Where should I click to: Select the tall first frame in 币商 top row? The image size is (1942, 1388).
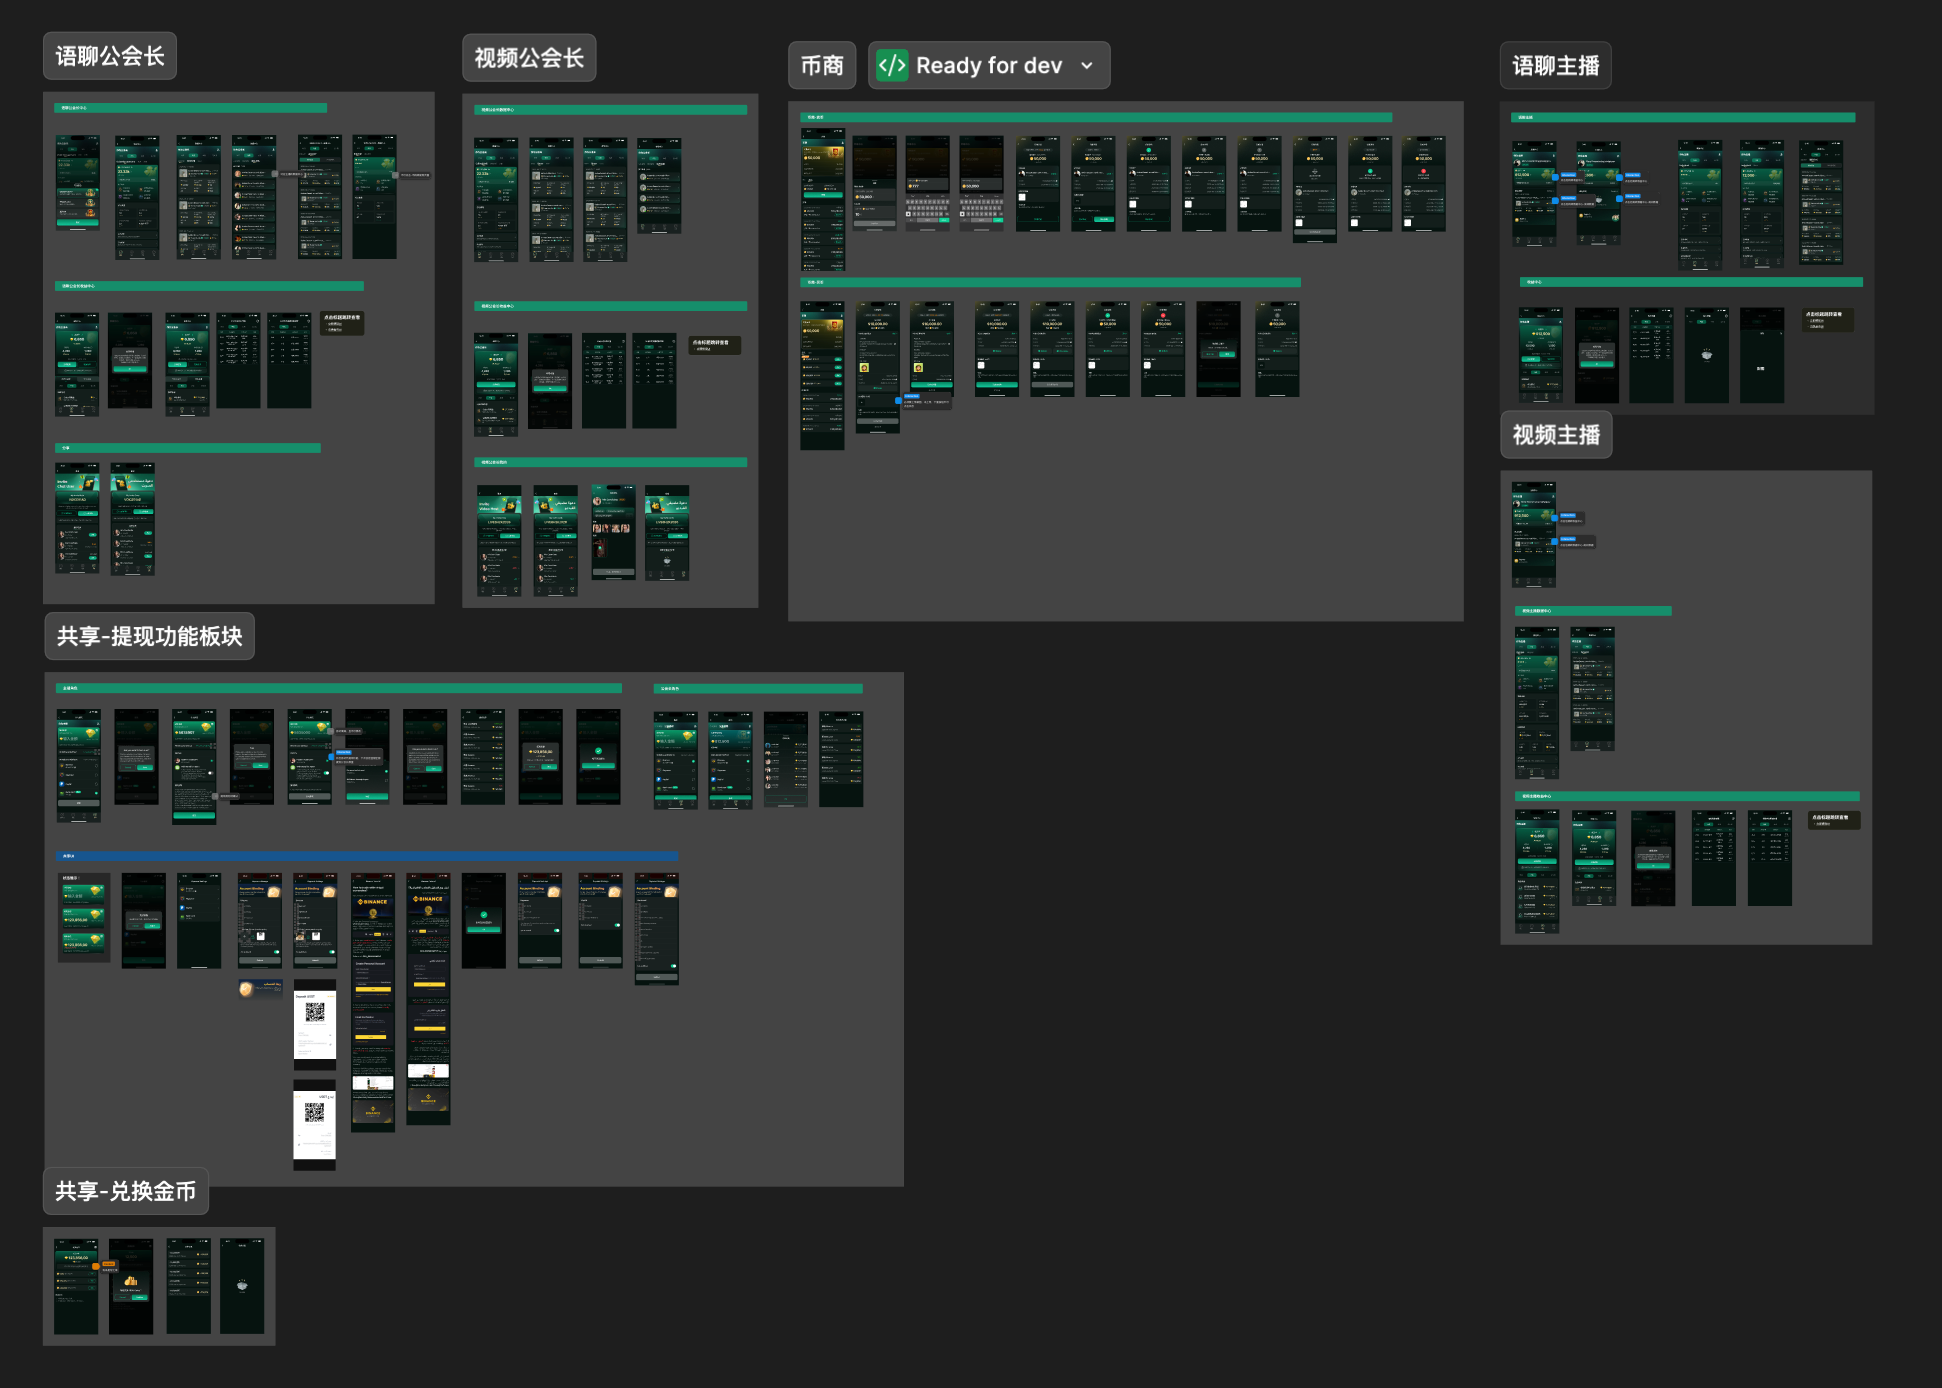tap(822, 201)
